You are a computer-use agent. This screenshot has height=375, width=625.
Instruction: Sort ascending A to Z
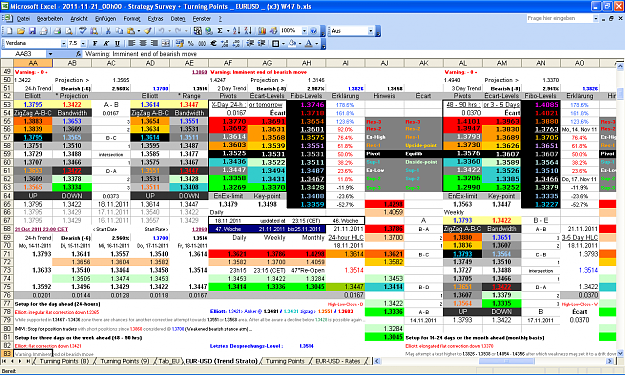pyautogui.click(x=237, y=31)
